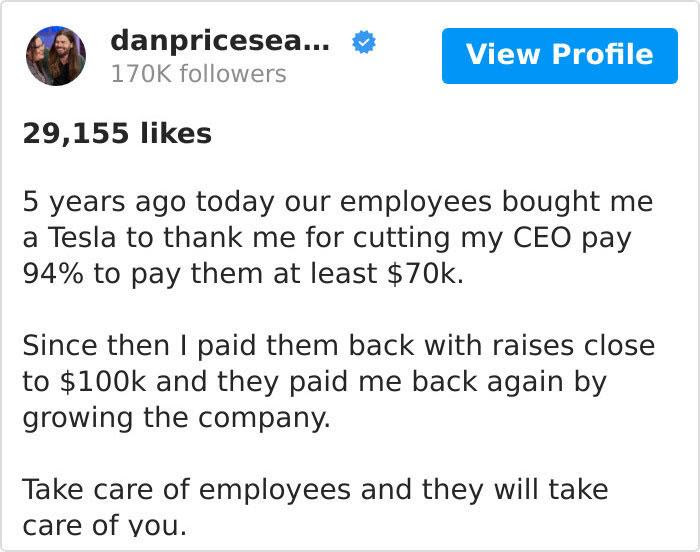The height and width of the screenshot is (552, 700).
Task: Open the 29,155 likes count
Action: (x=117, y=134)
